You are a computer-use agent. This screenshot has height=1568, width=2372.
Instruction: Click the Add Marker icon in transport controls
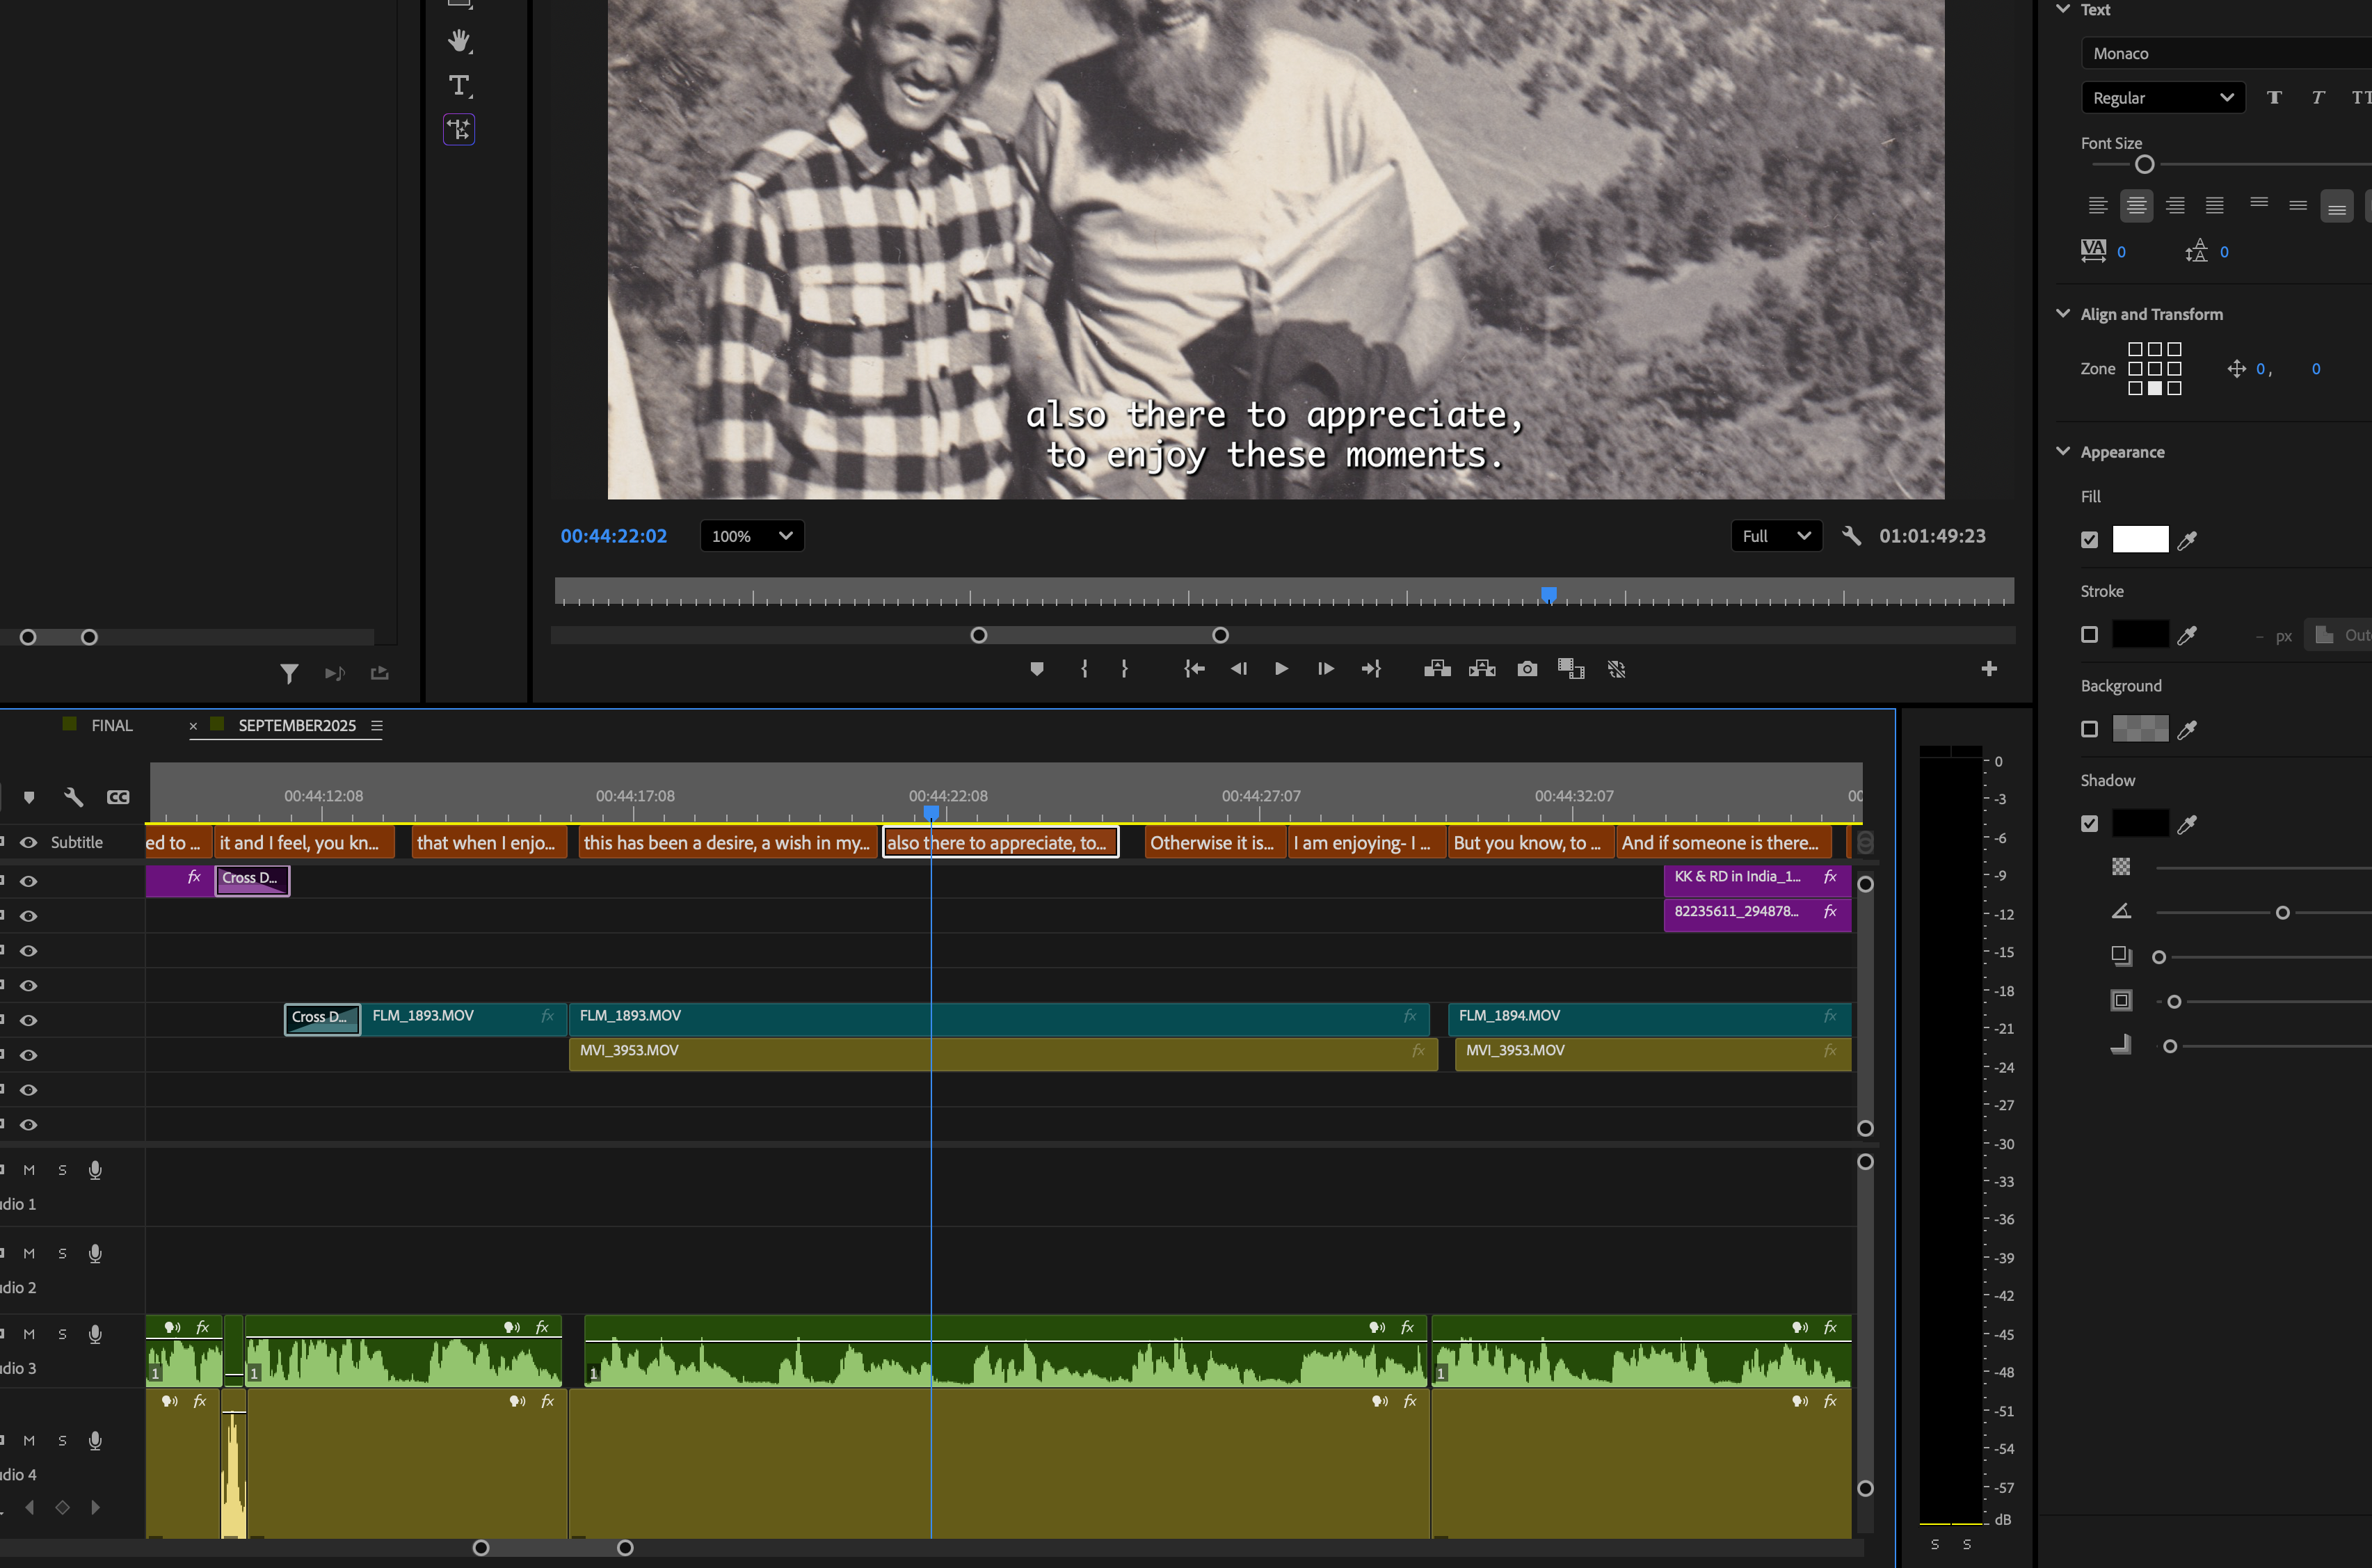(1037, 669)
